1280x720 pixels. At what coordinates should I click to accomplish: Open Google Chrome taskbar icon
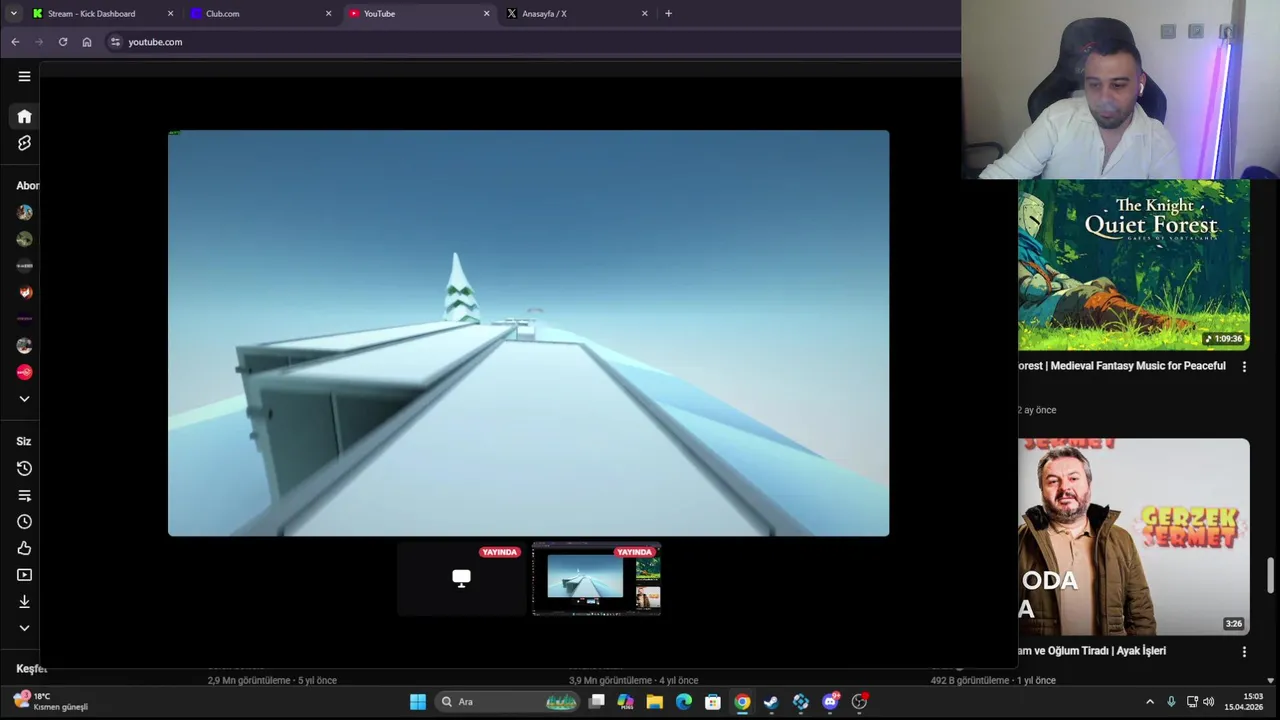[742, 702]
